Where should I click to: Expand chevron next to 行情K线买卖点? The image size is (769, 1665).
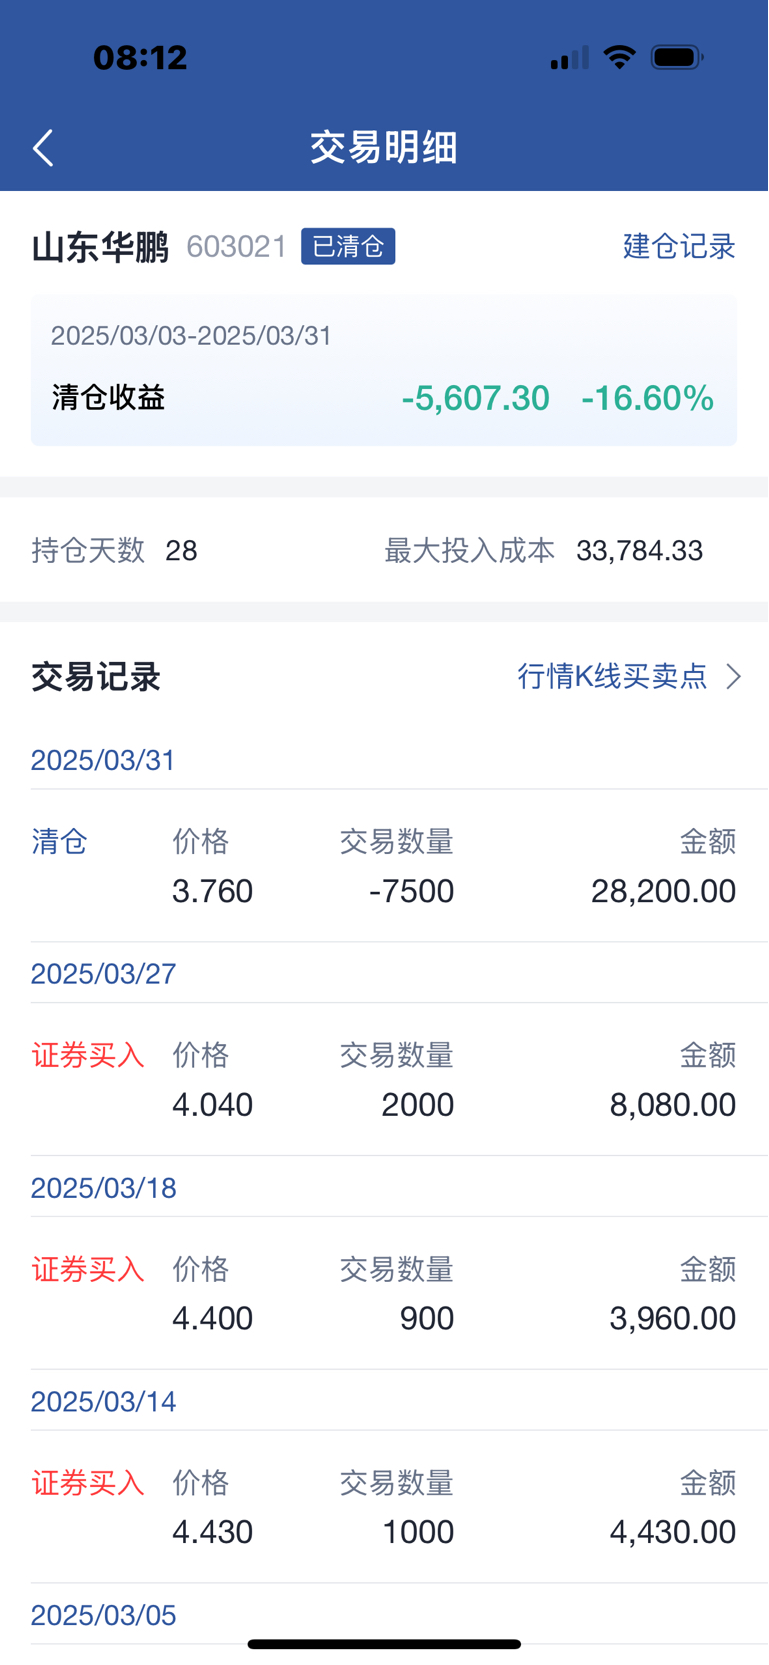point(734,677)
